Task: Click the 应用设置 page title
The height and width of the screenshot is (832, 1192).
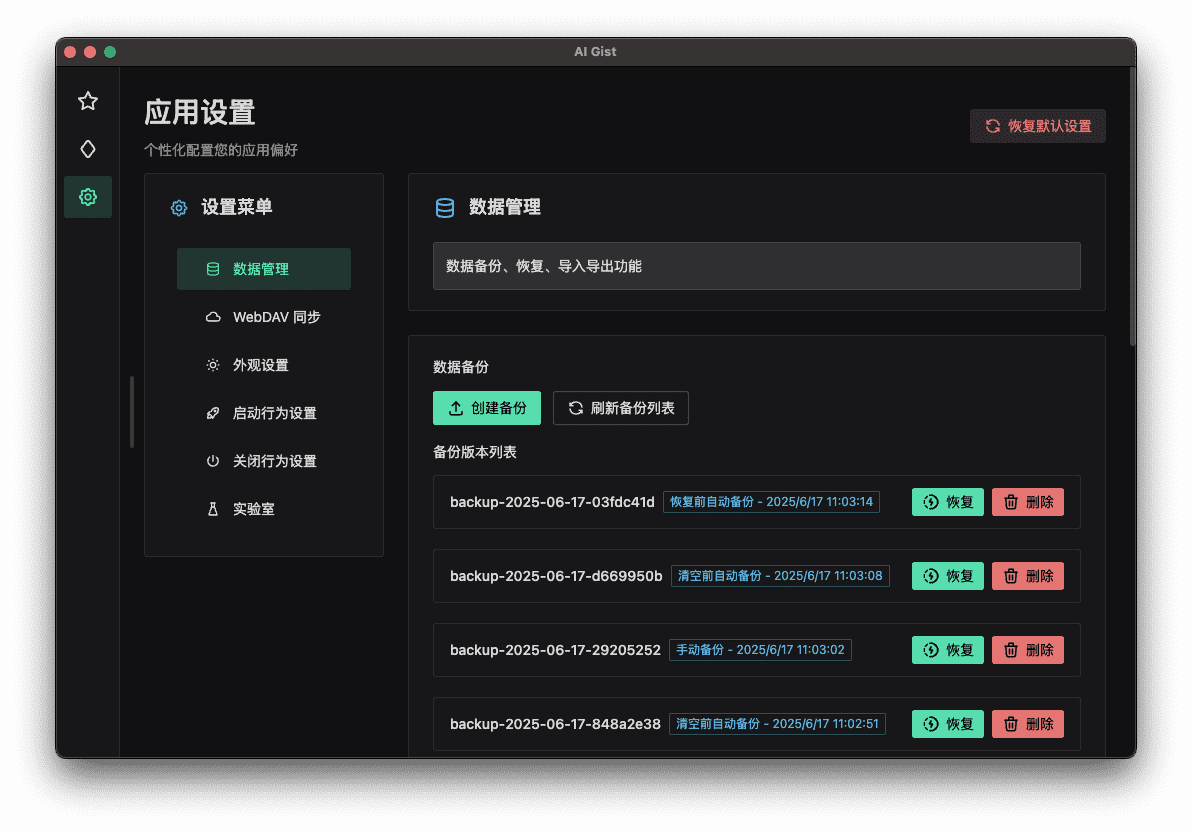Action: coord(199,113)
